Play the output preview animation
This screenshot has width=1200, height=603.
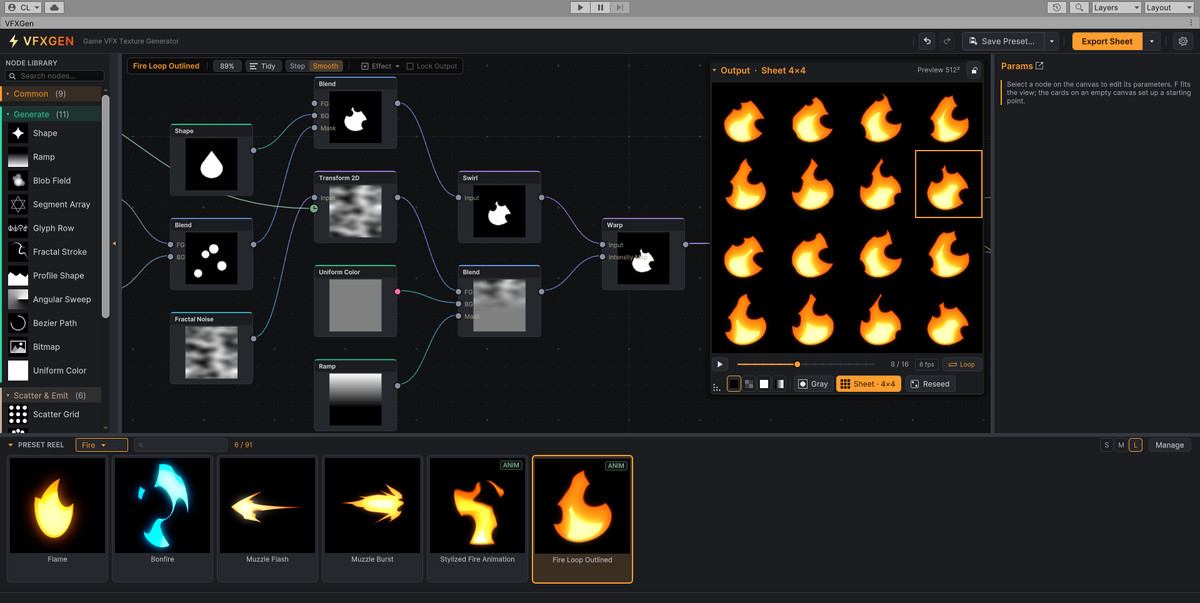(x=720, y=364)
